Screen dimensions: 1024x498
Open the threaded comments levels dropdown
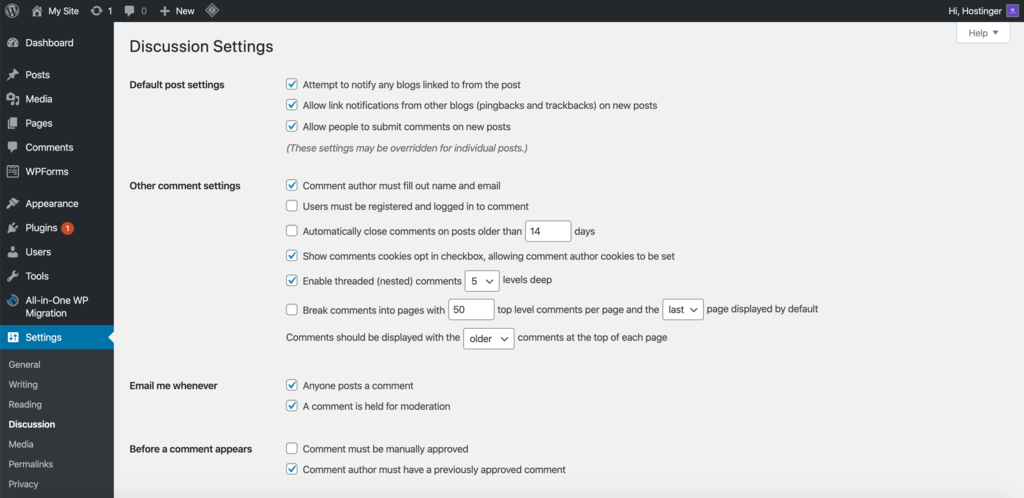point(482,281)
